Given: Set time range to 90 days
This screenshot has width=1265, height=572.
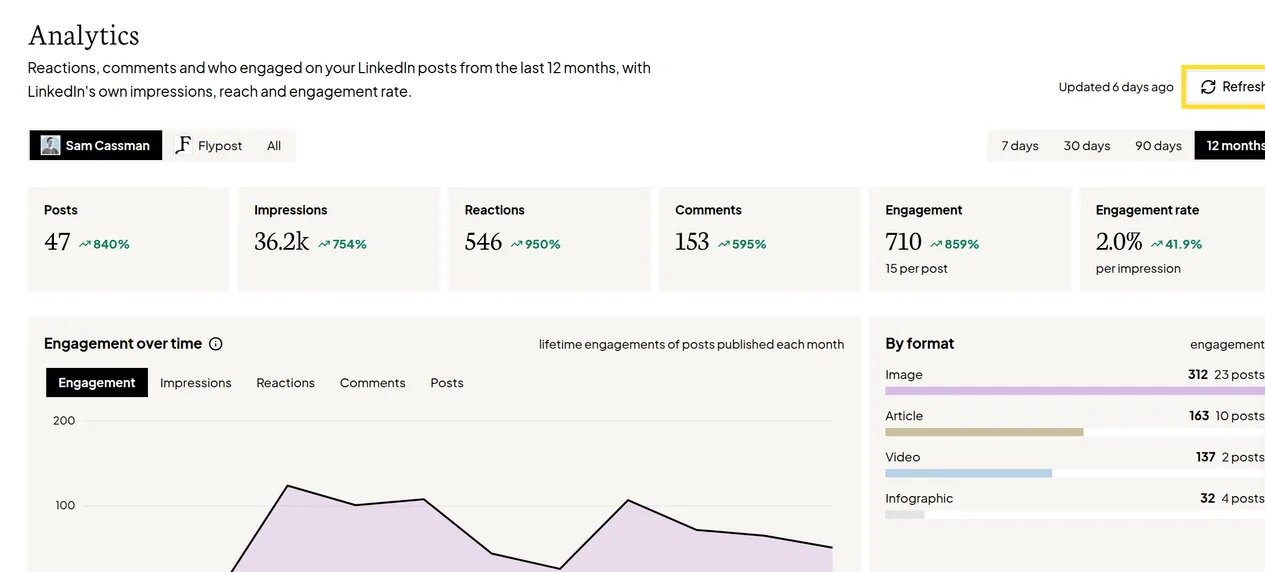Looking at the screenshot, I should click(x=1158, y=145).
